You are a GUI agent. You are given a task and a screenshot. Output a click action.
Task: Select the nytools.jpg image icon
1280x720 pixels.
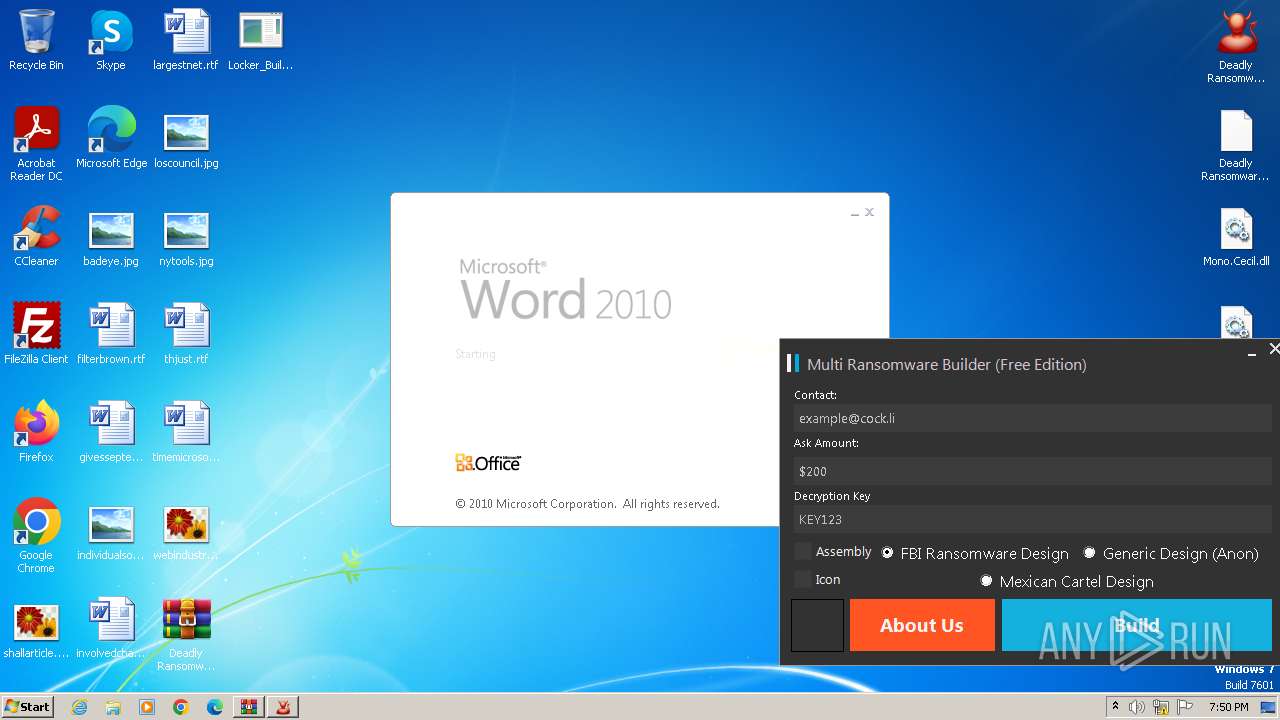coord(186,236)
